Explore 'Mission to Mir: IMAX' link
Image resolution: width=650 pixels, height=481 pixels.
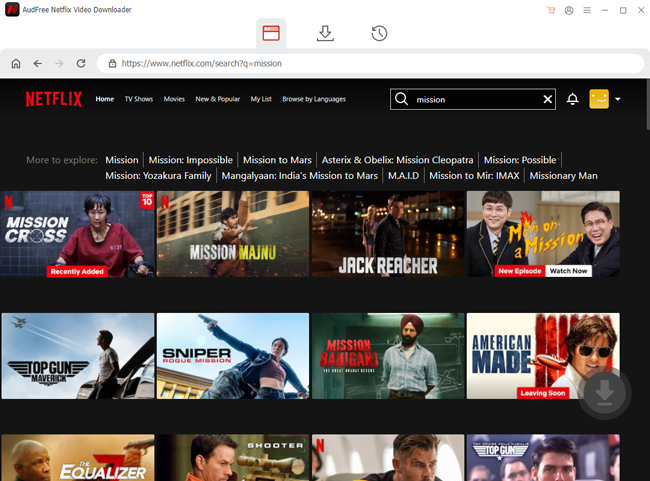click(474, 176)
